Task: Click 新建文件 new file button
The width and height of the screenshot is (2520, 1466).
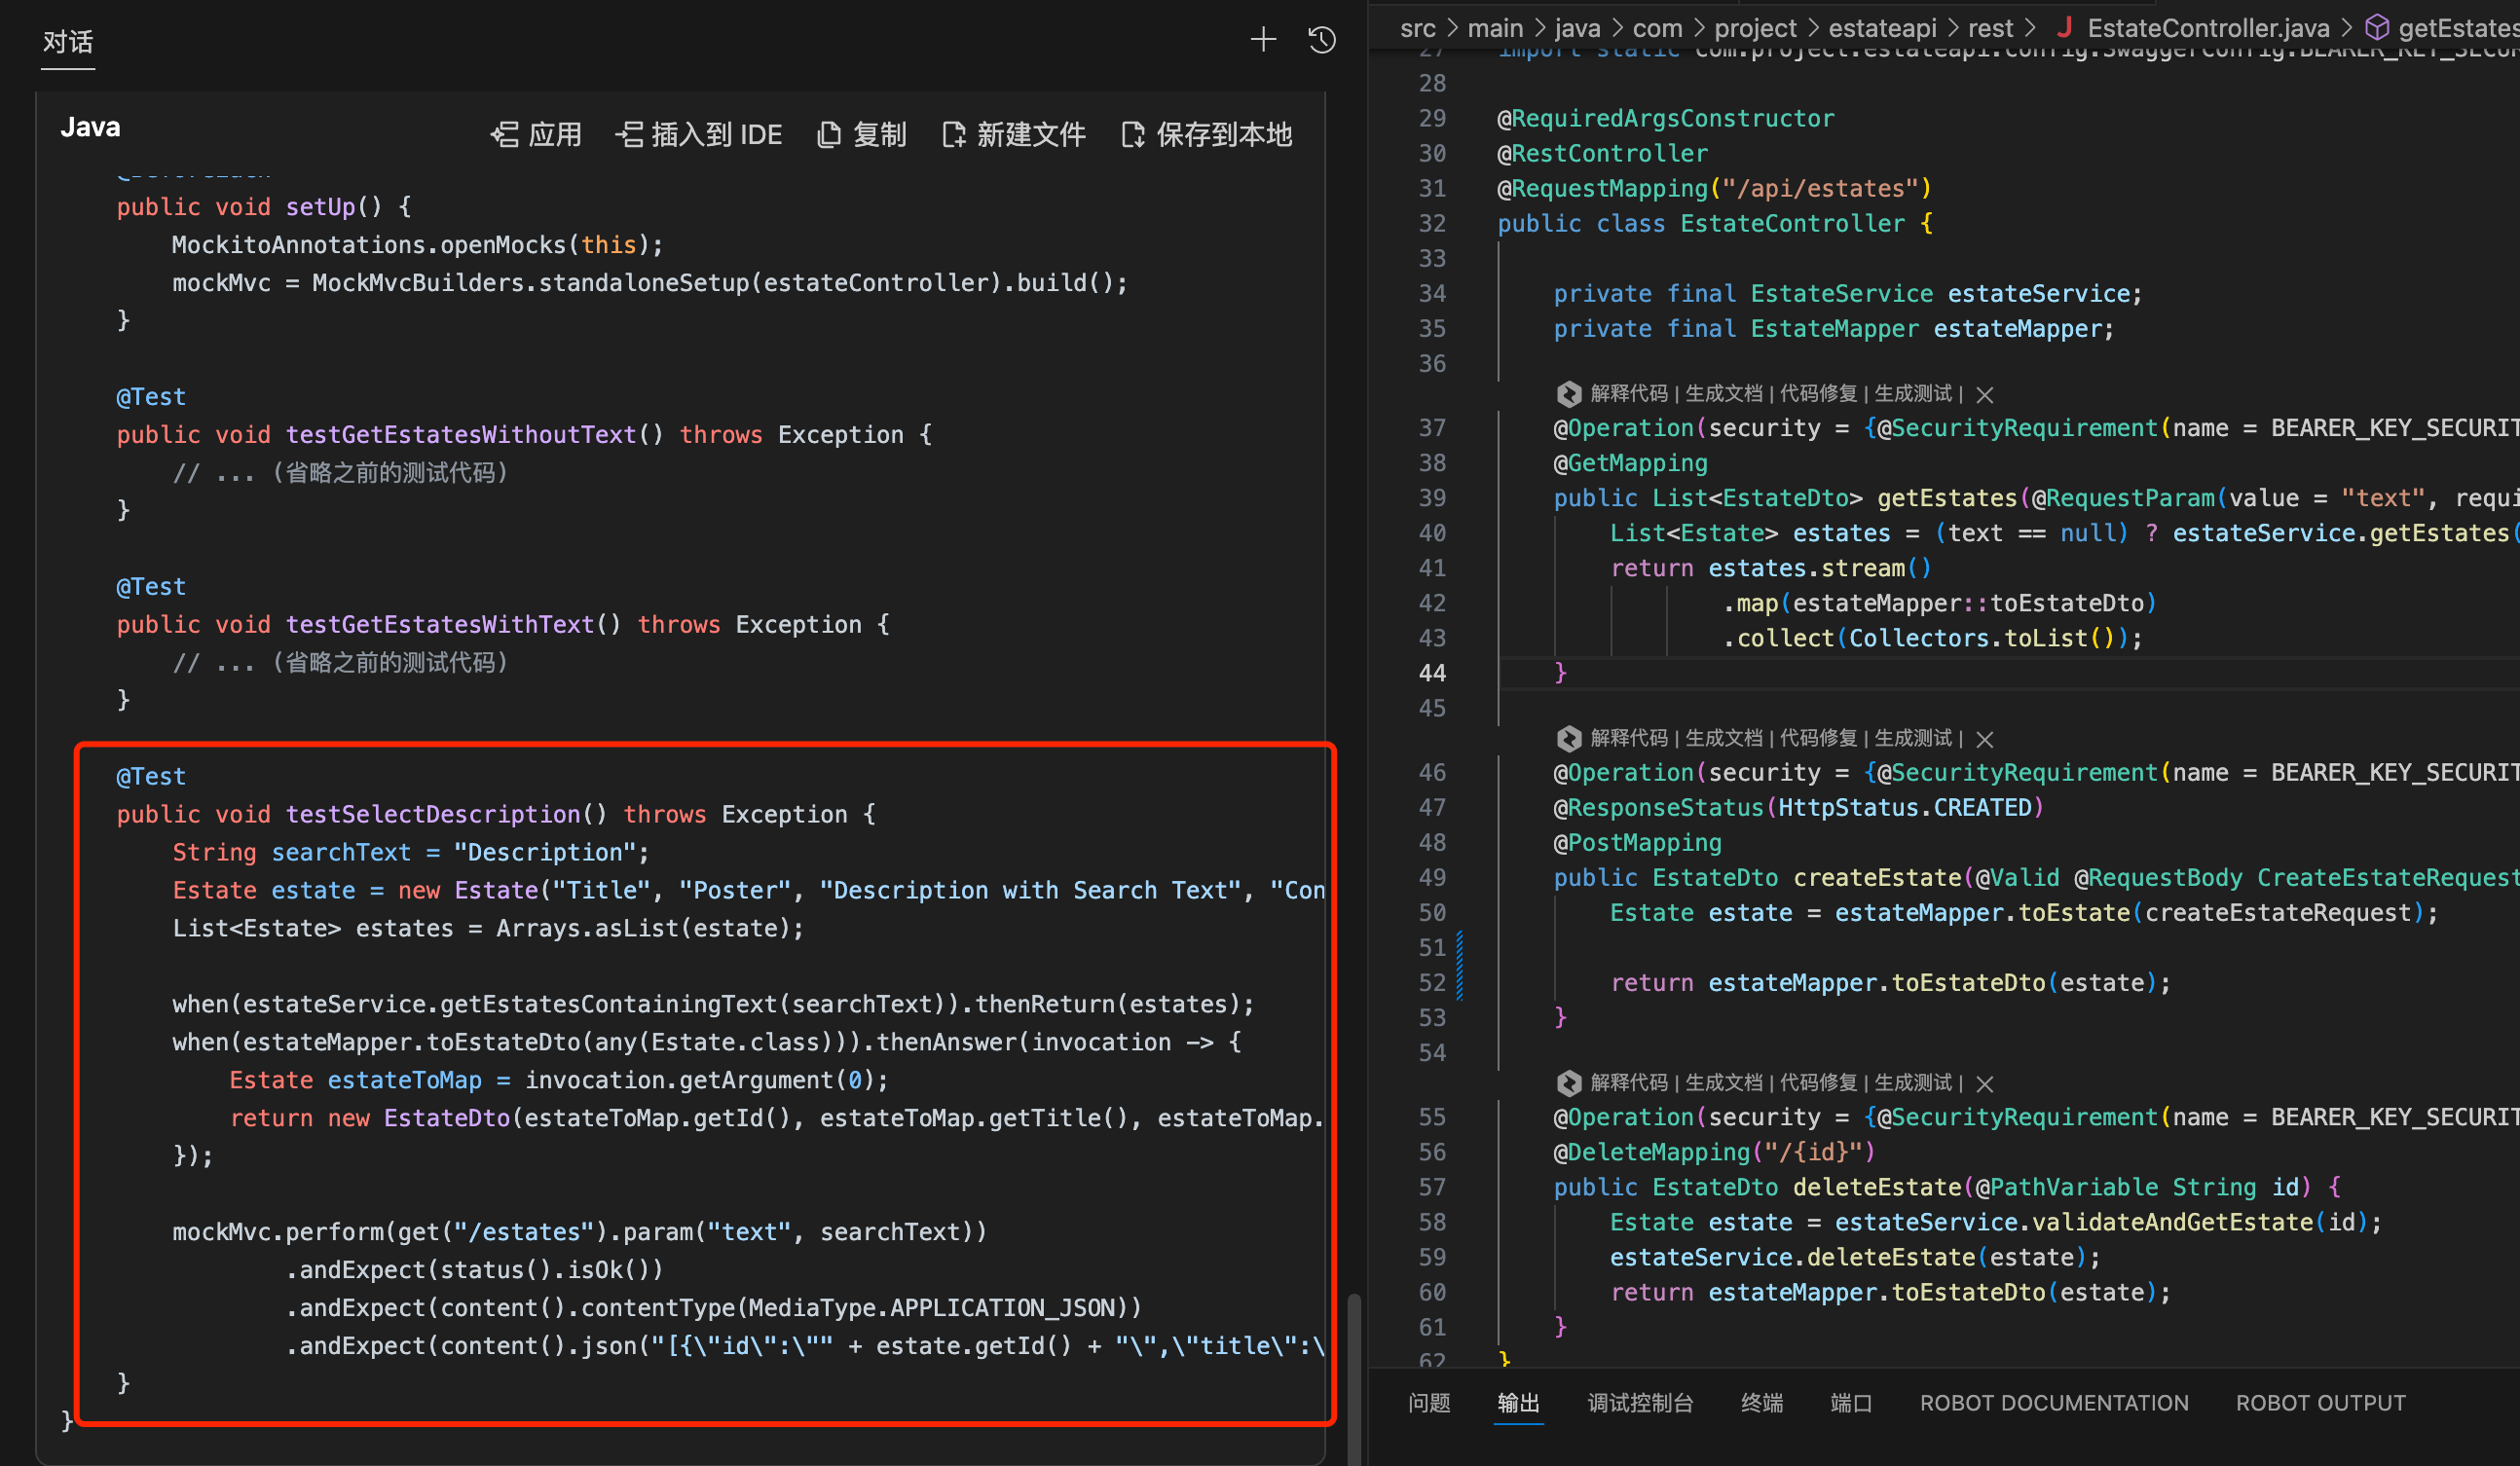Action: pyautogui.click(x=1014, y=134)
